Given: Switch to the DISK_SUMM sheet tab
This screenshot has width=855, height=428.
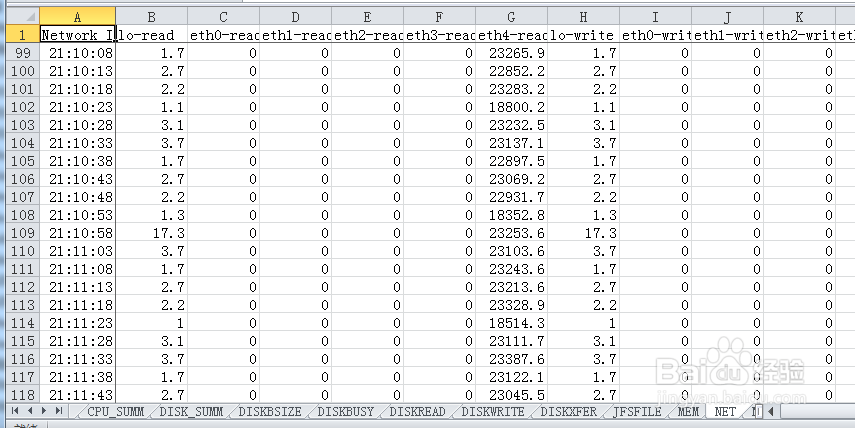Looking at the screenshot, I should click(x=191, y=412).
